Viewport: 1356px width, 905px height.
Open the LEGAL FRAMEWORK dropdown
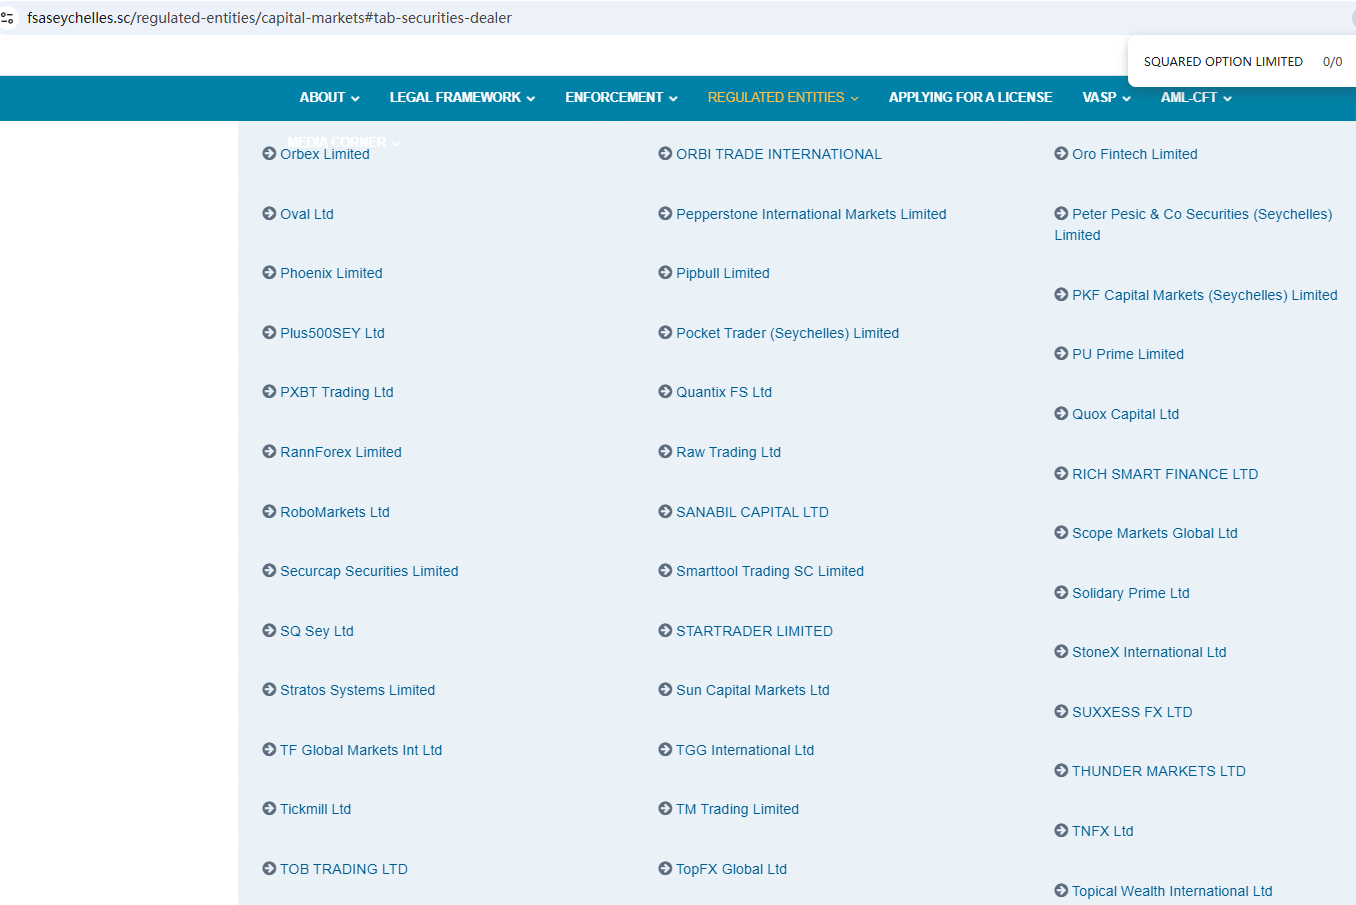[462, 98]
